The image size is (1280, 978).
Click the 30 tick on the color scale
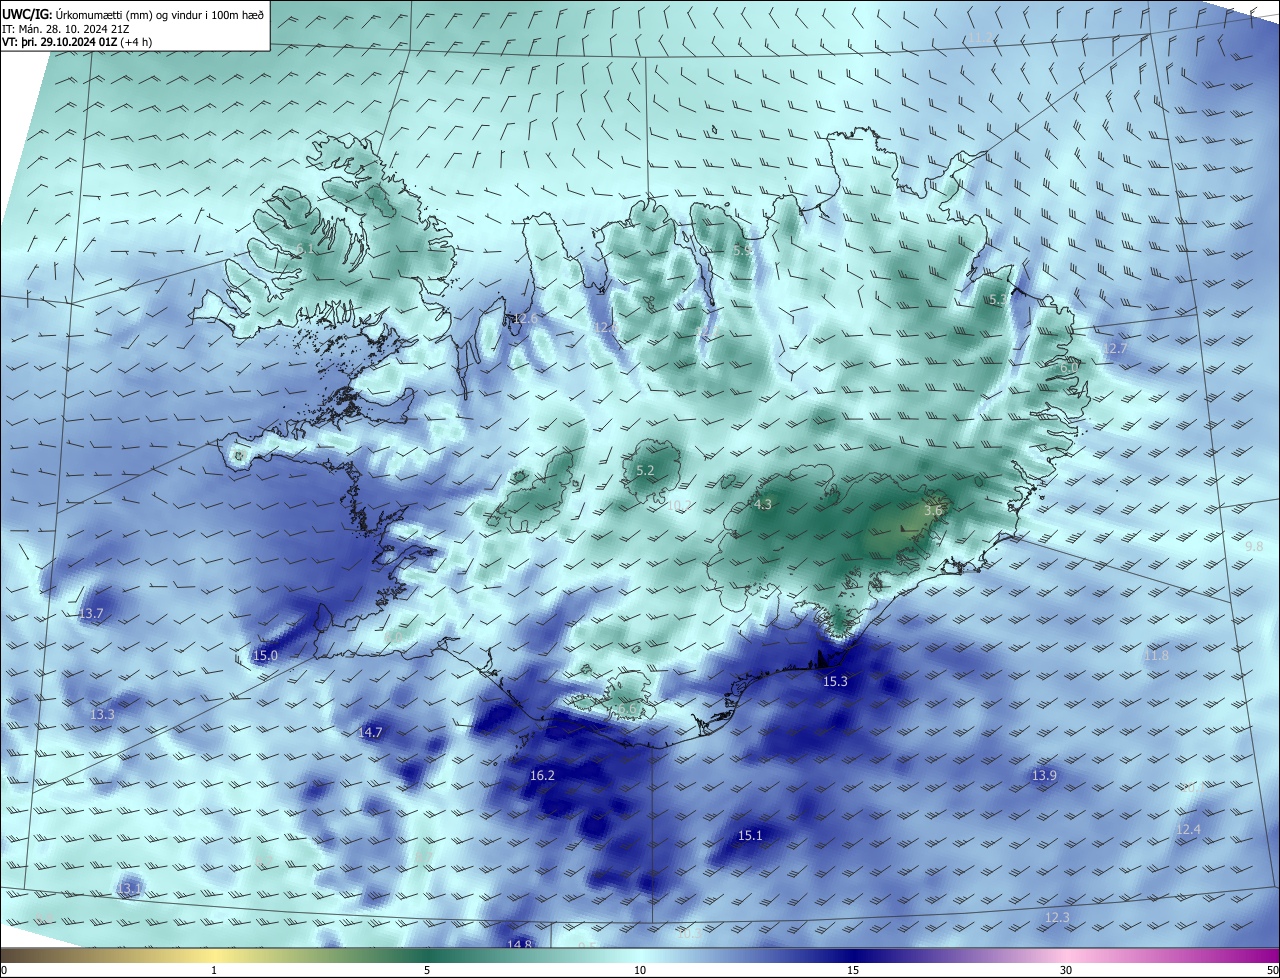pyautogui.click(x=1066, y=970)
